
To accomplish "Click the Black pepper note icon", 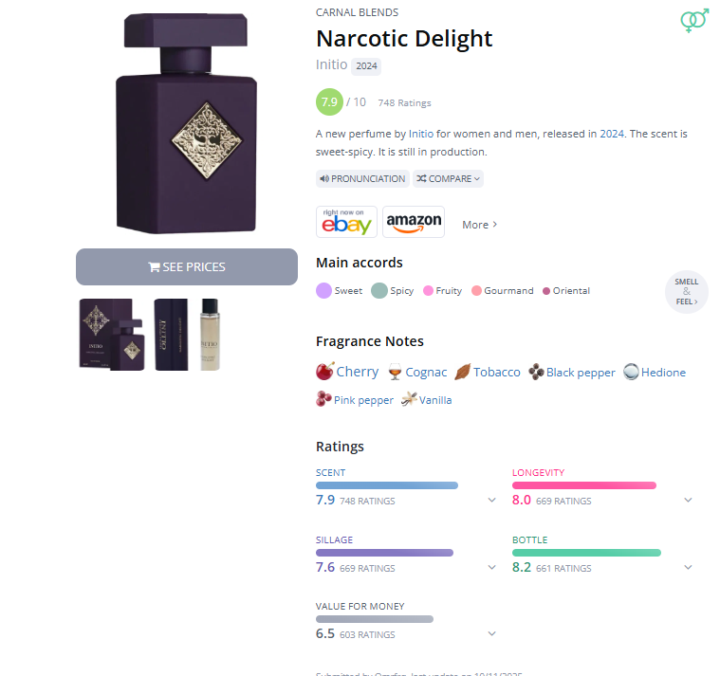I will pos(536,372).
